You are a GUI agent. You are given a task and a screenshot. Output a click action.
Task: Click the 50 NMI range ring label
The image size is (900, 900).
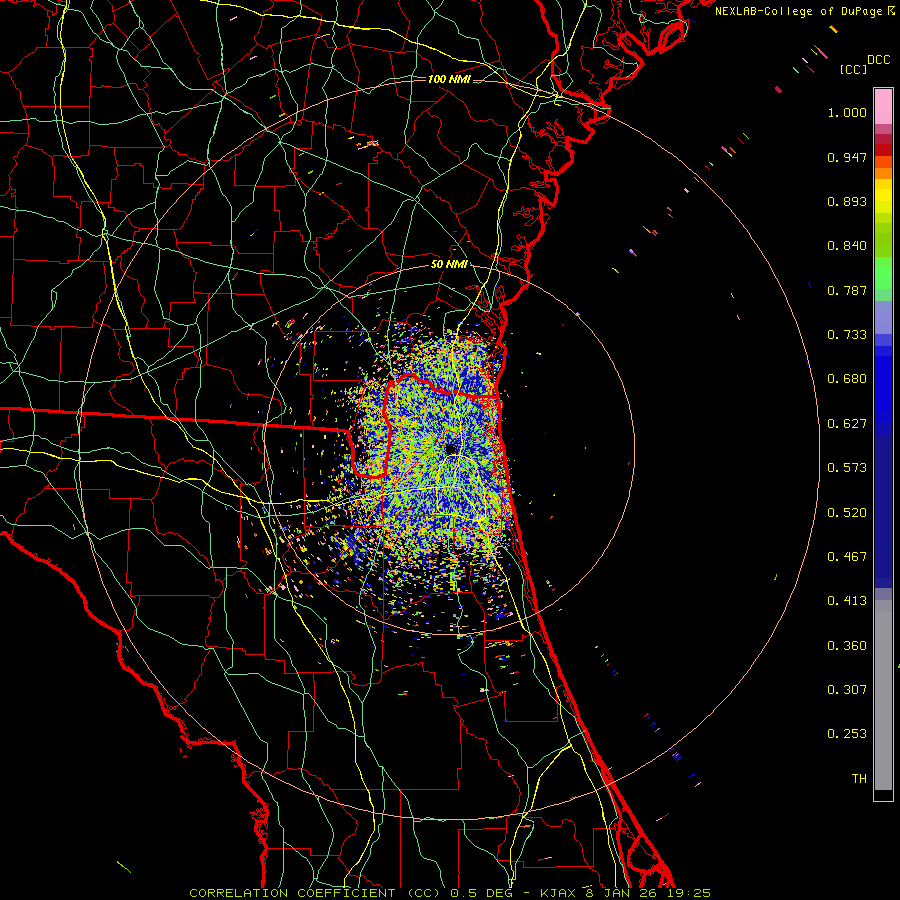[449, 265]
